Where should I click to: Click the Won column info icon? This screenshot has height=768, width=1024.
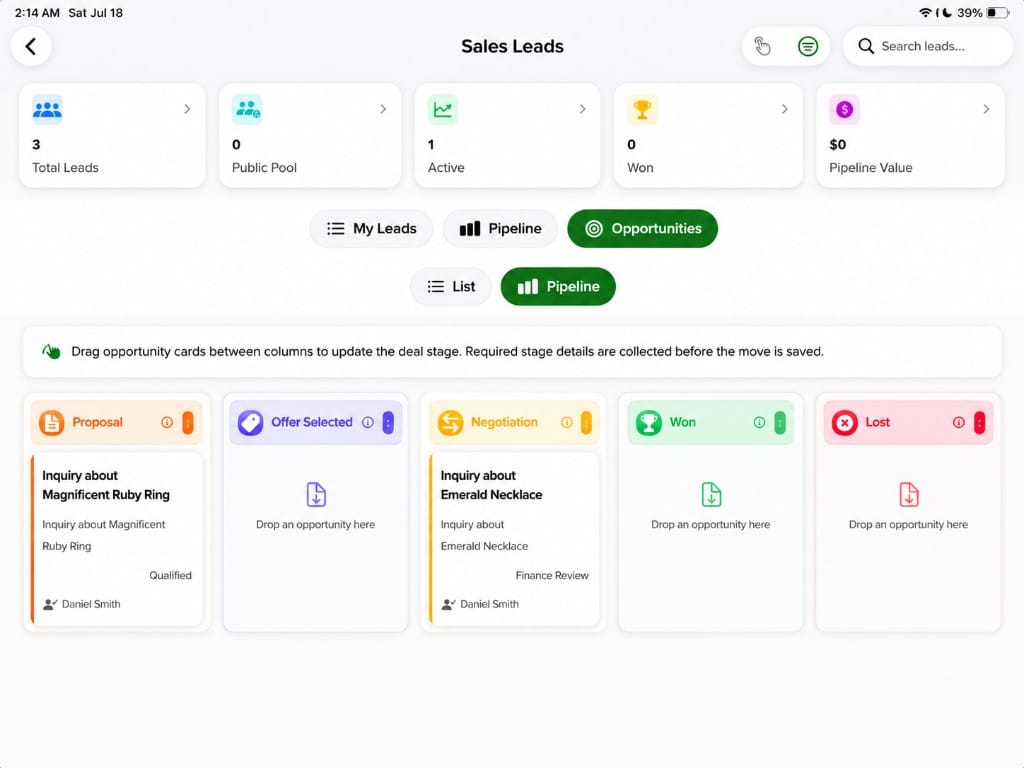(x=759, y=423)
